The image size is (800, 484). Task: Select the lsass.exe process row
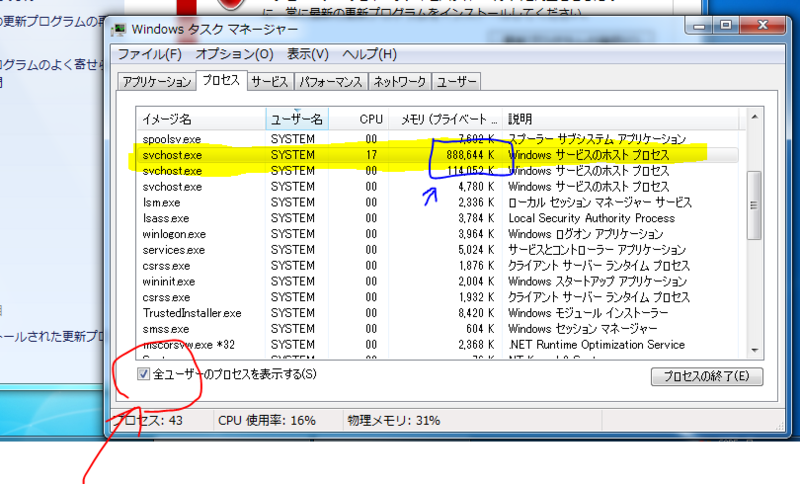pos(437,218)
